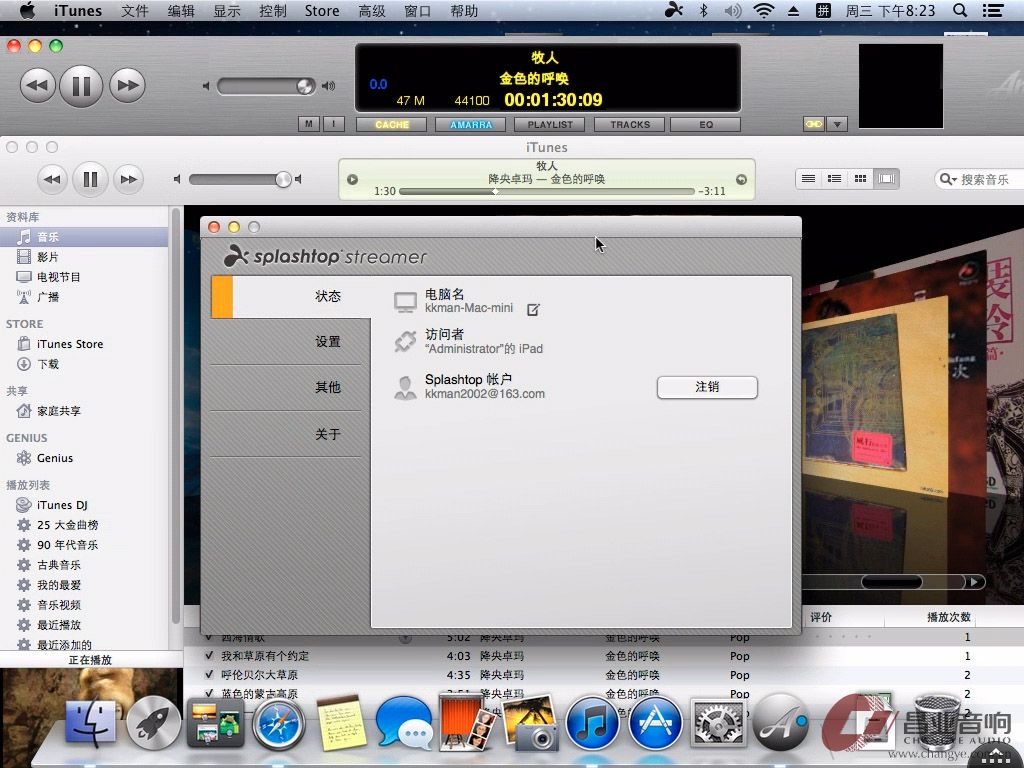Viewport: 1024px width, 768px height.
Task: Switch to the 设置 tab in Splashtop Streamer
Action: click(x=291, y=342)
